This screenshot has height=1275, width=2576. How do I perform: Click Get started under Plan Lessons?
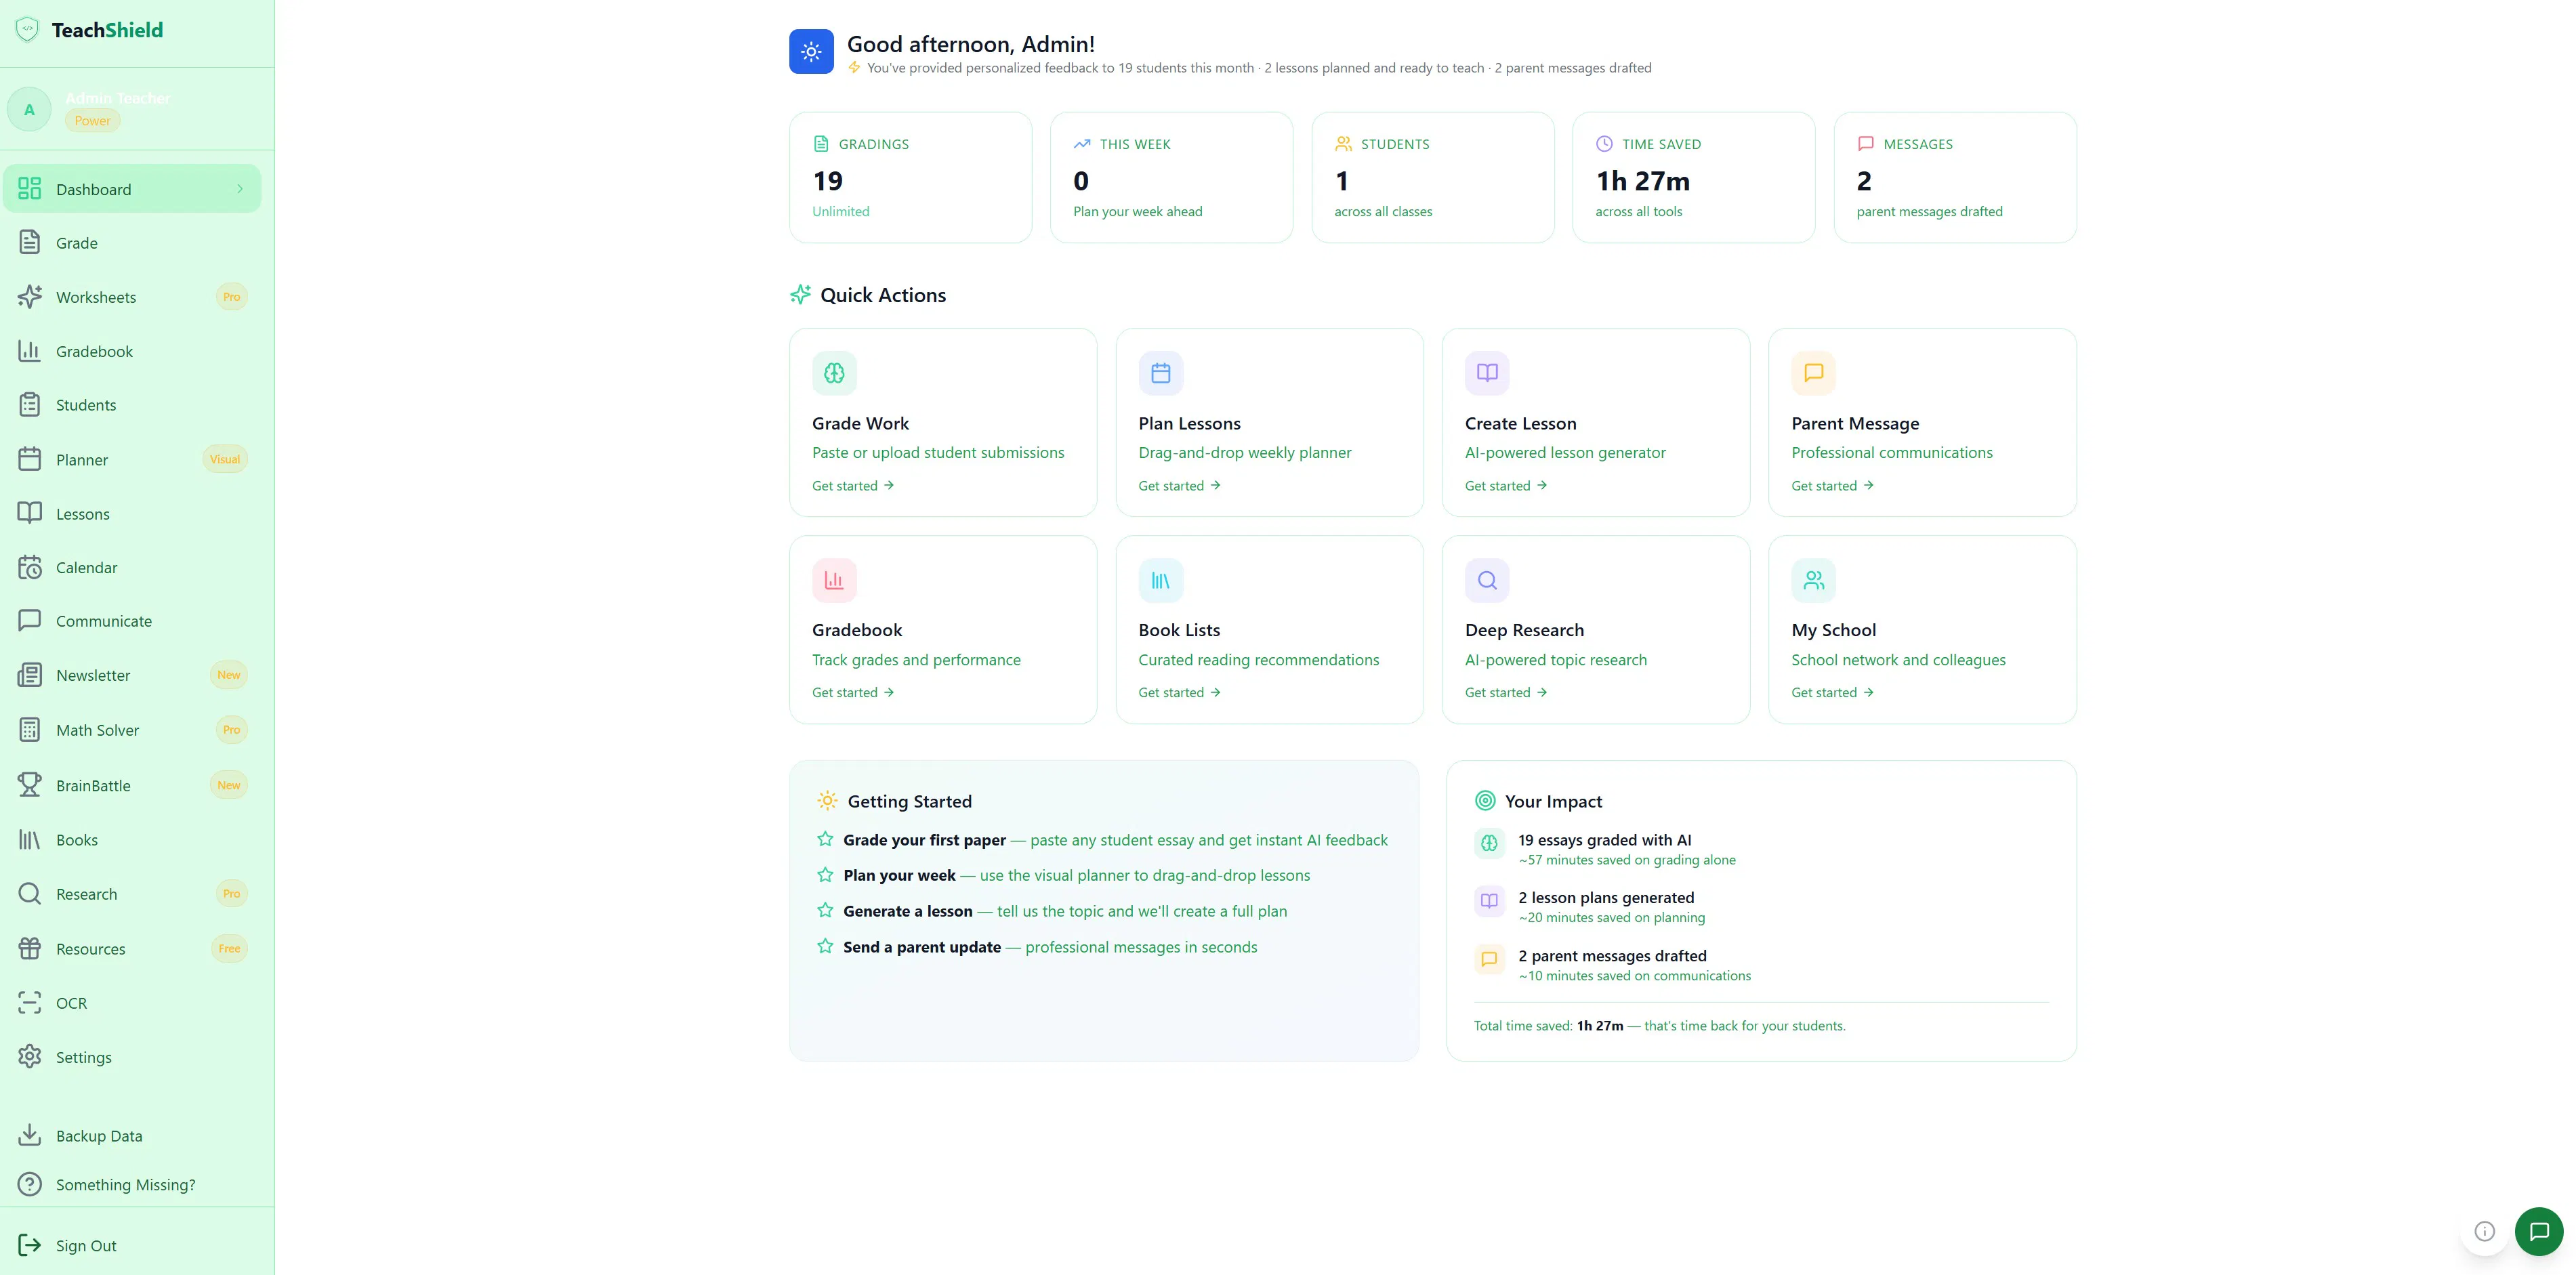(1179, 486)
